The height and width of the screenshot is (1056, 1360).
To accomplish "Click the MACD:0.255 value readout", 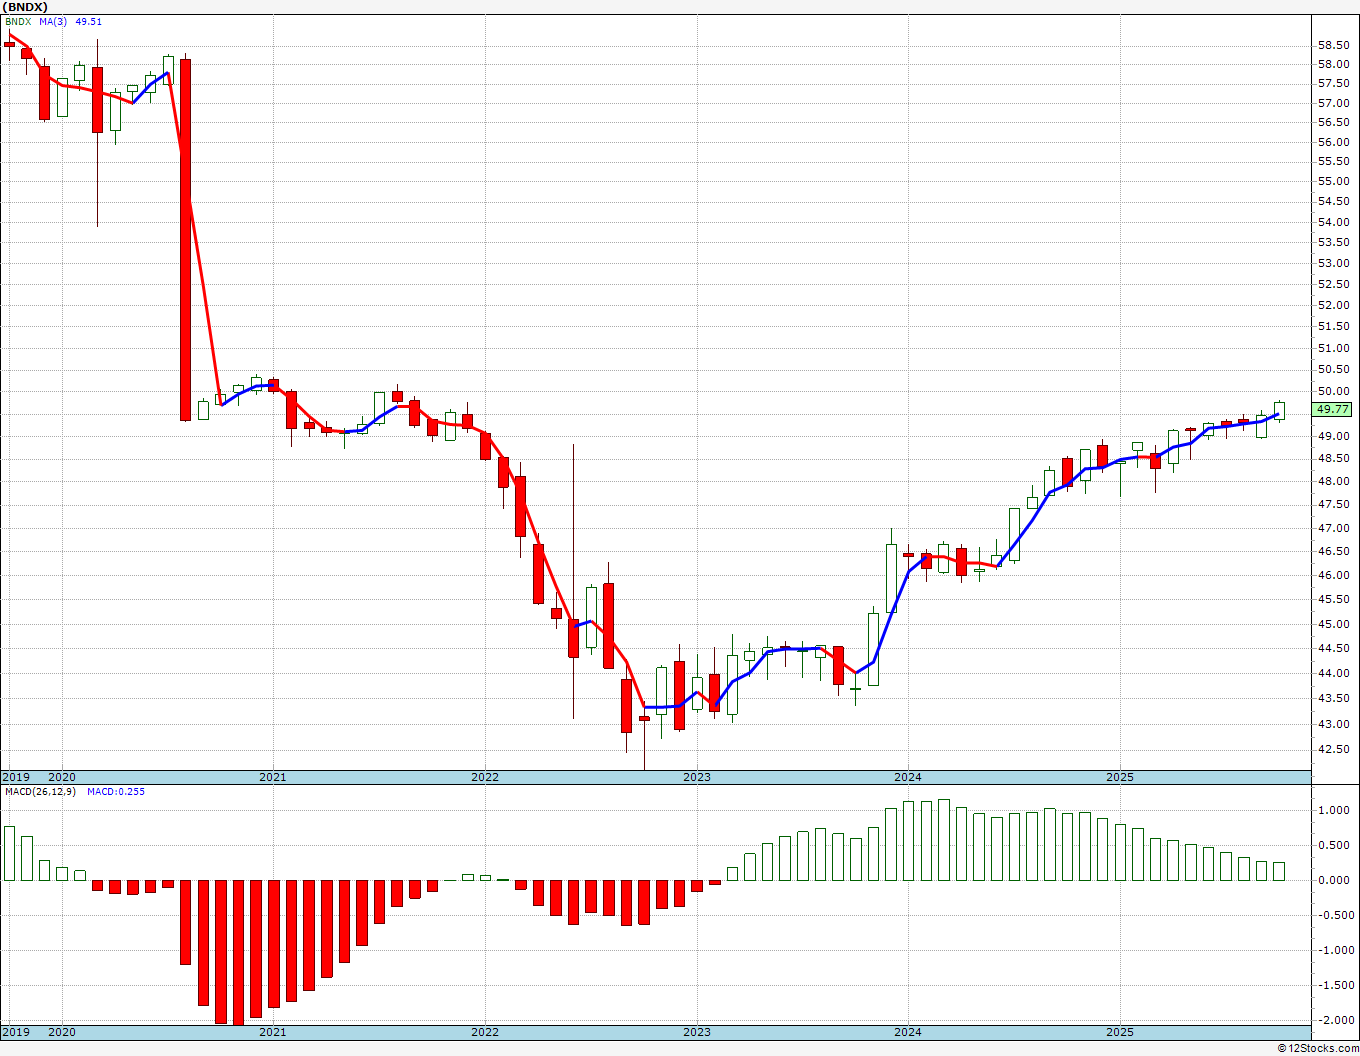I will click(x=116, y=791).
